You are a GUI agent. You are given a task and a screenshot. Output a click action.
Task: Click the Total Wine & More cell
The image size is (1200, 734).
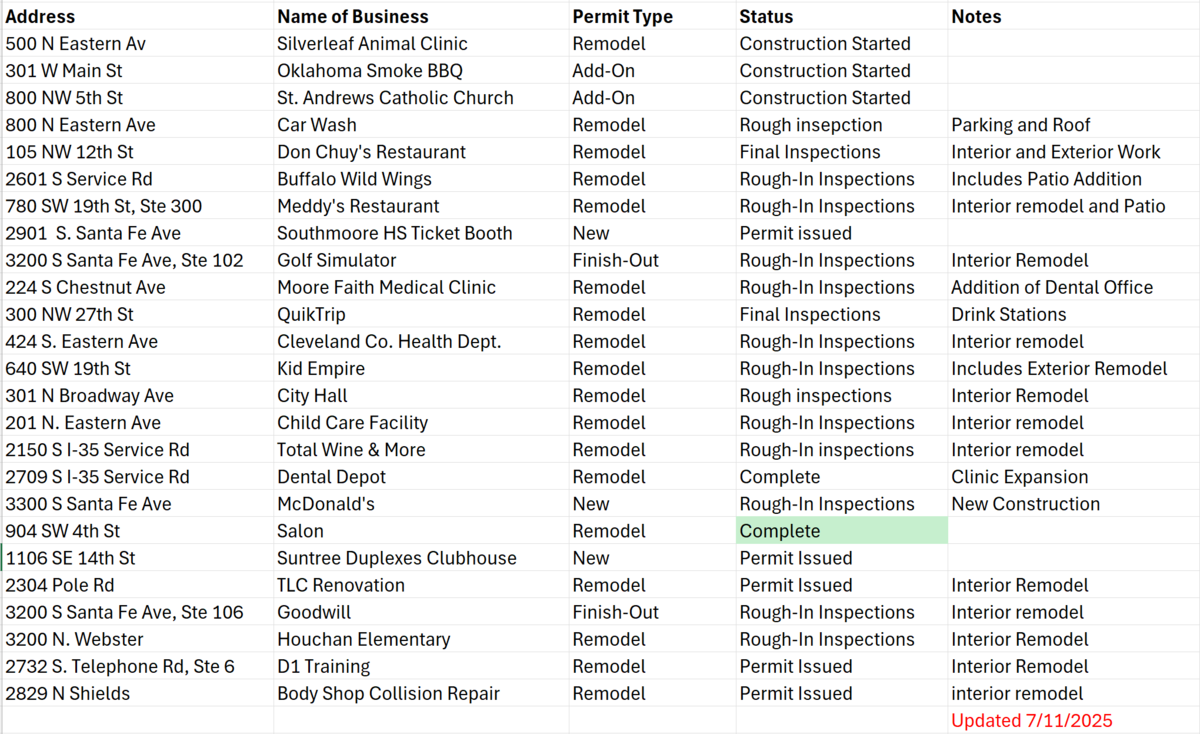coord(421,449)
